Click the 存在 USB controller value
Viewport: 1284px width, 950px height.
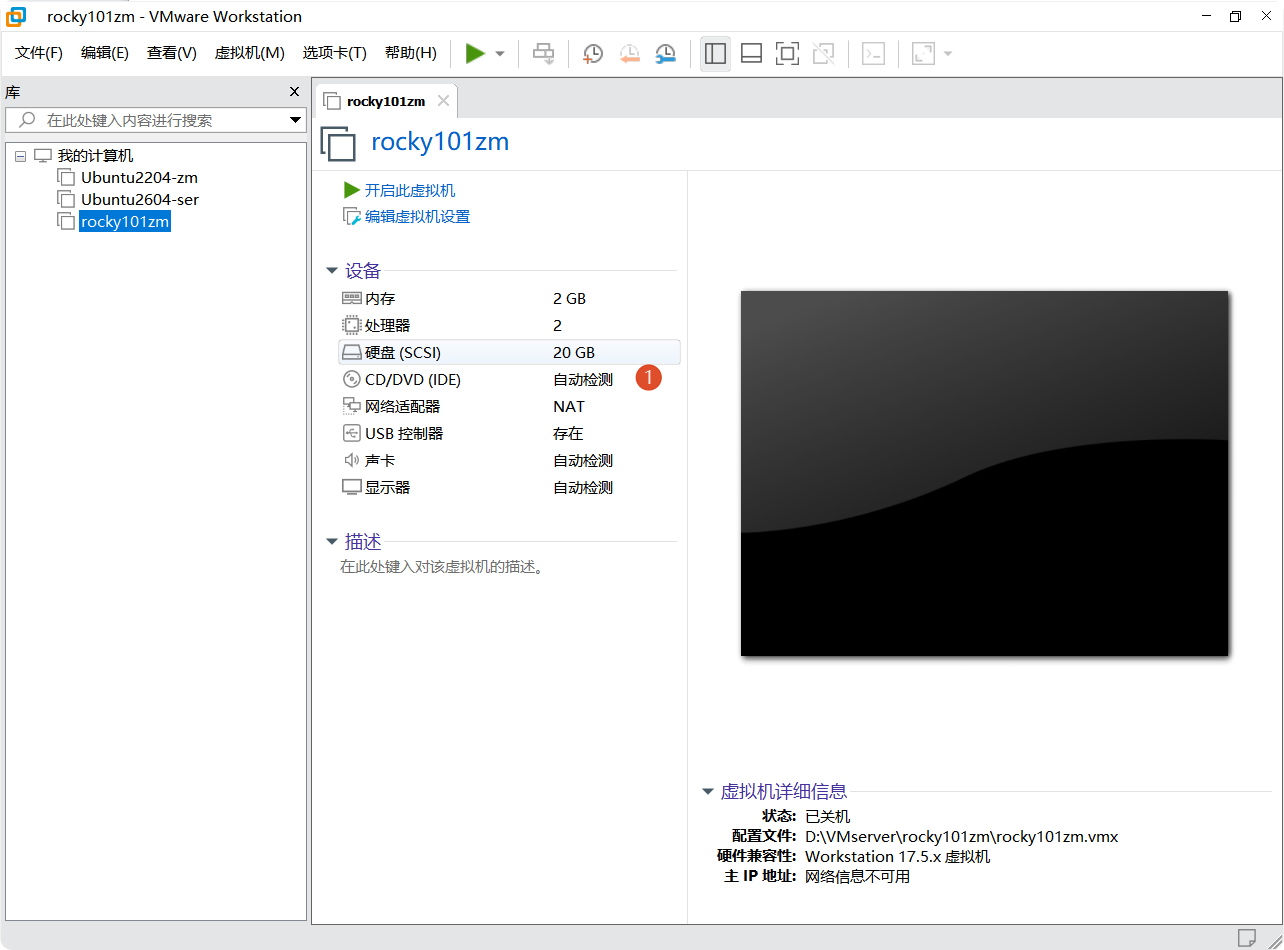coord(568,434)
